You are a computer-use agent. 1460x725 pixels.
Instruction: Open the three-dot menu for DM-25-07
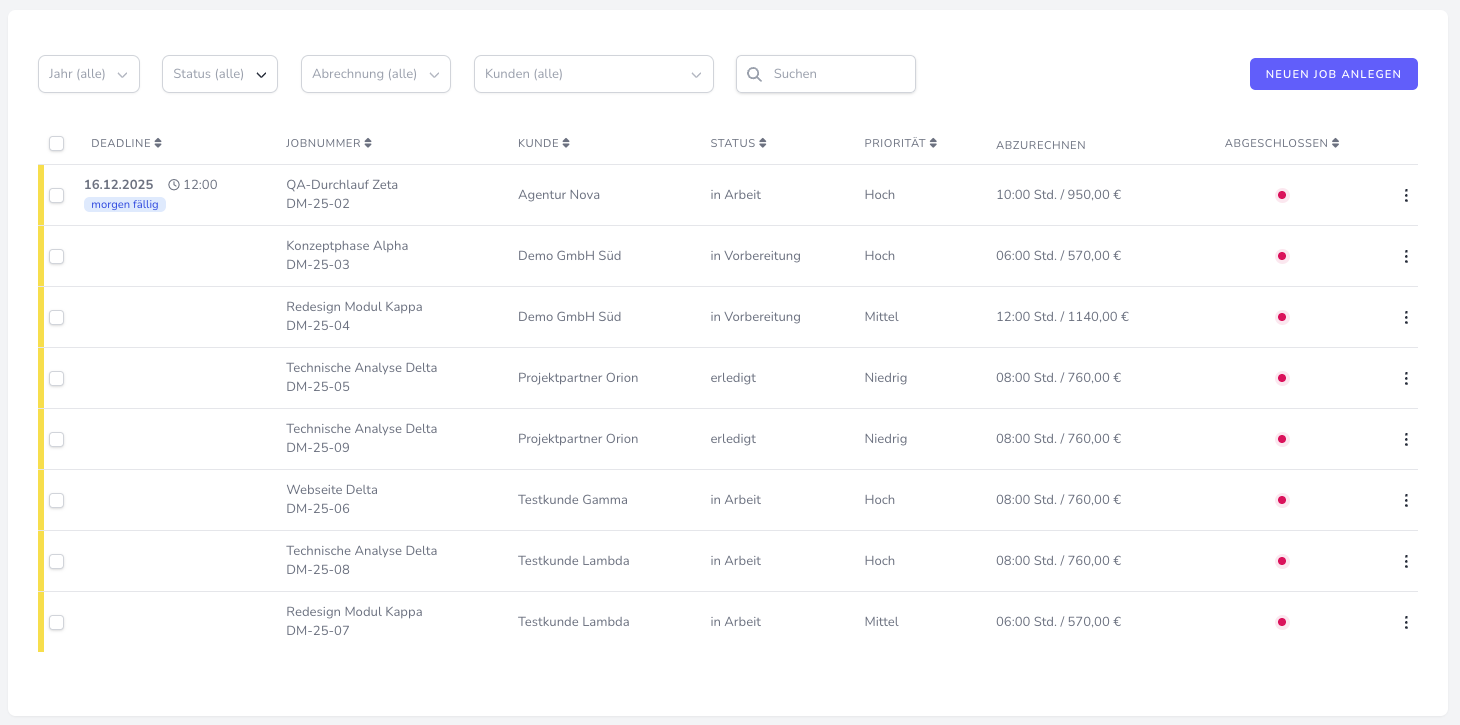coord(1406,622)
